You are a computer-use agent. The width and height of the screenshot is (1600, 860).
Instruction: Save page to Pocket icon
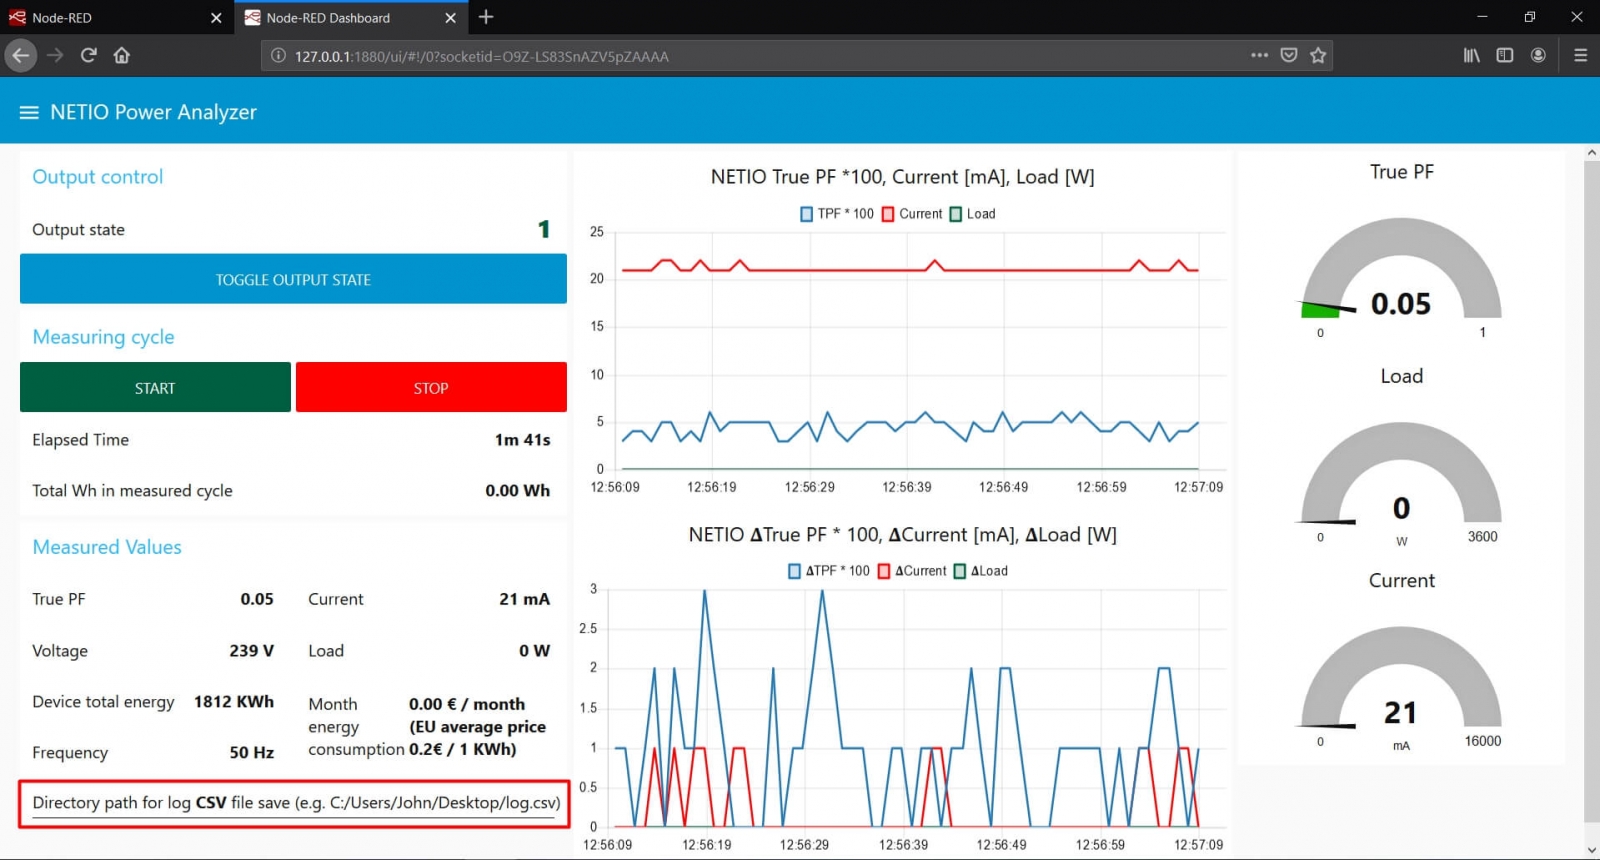1289,55
